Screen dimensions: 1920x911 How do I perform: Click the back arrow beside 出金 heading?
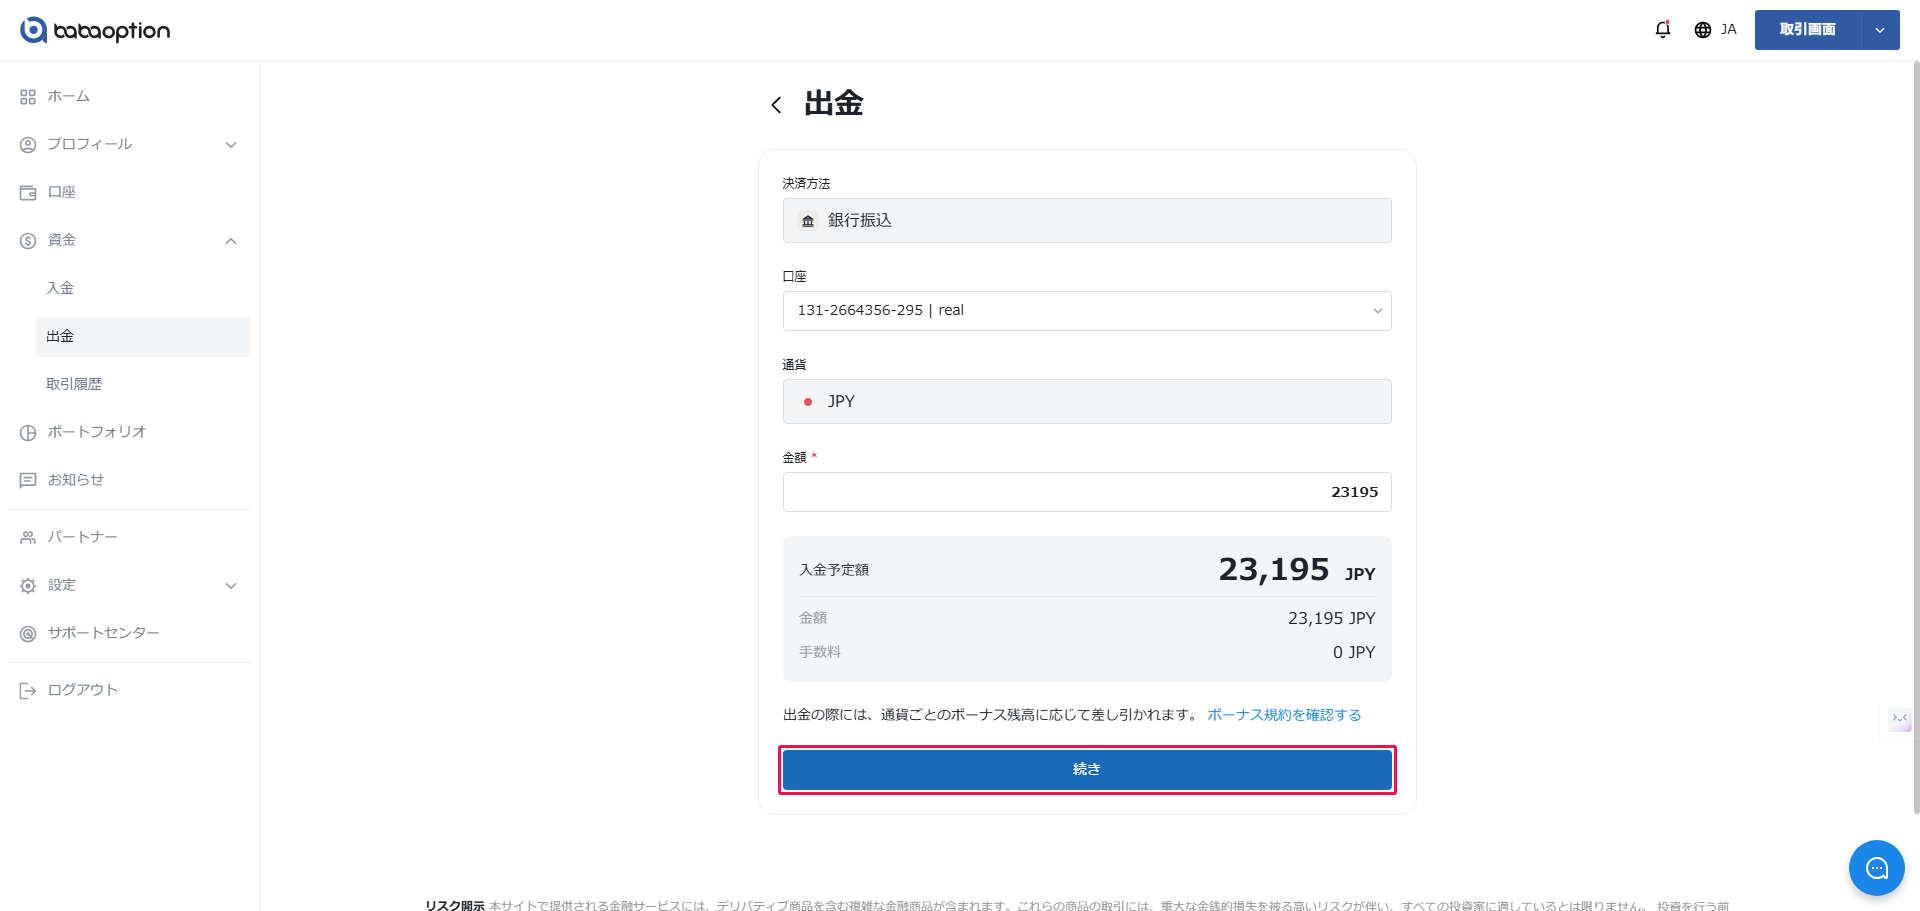[776, 105]
